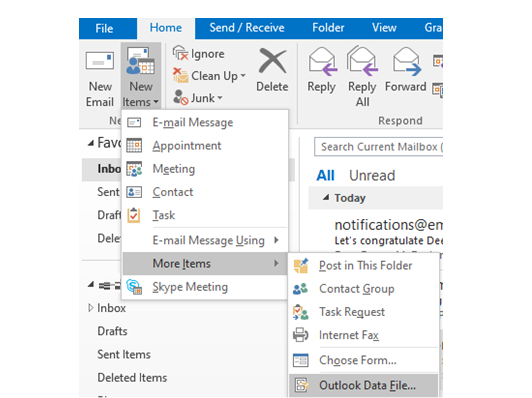Show All messages filter
The image size is (532, 398).
(x=325, y=175)
